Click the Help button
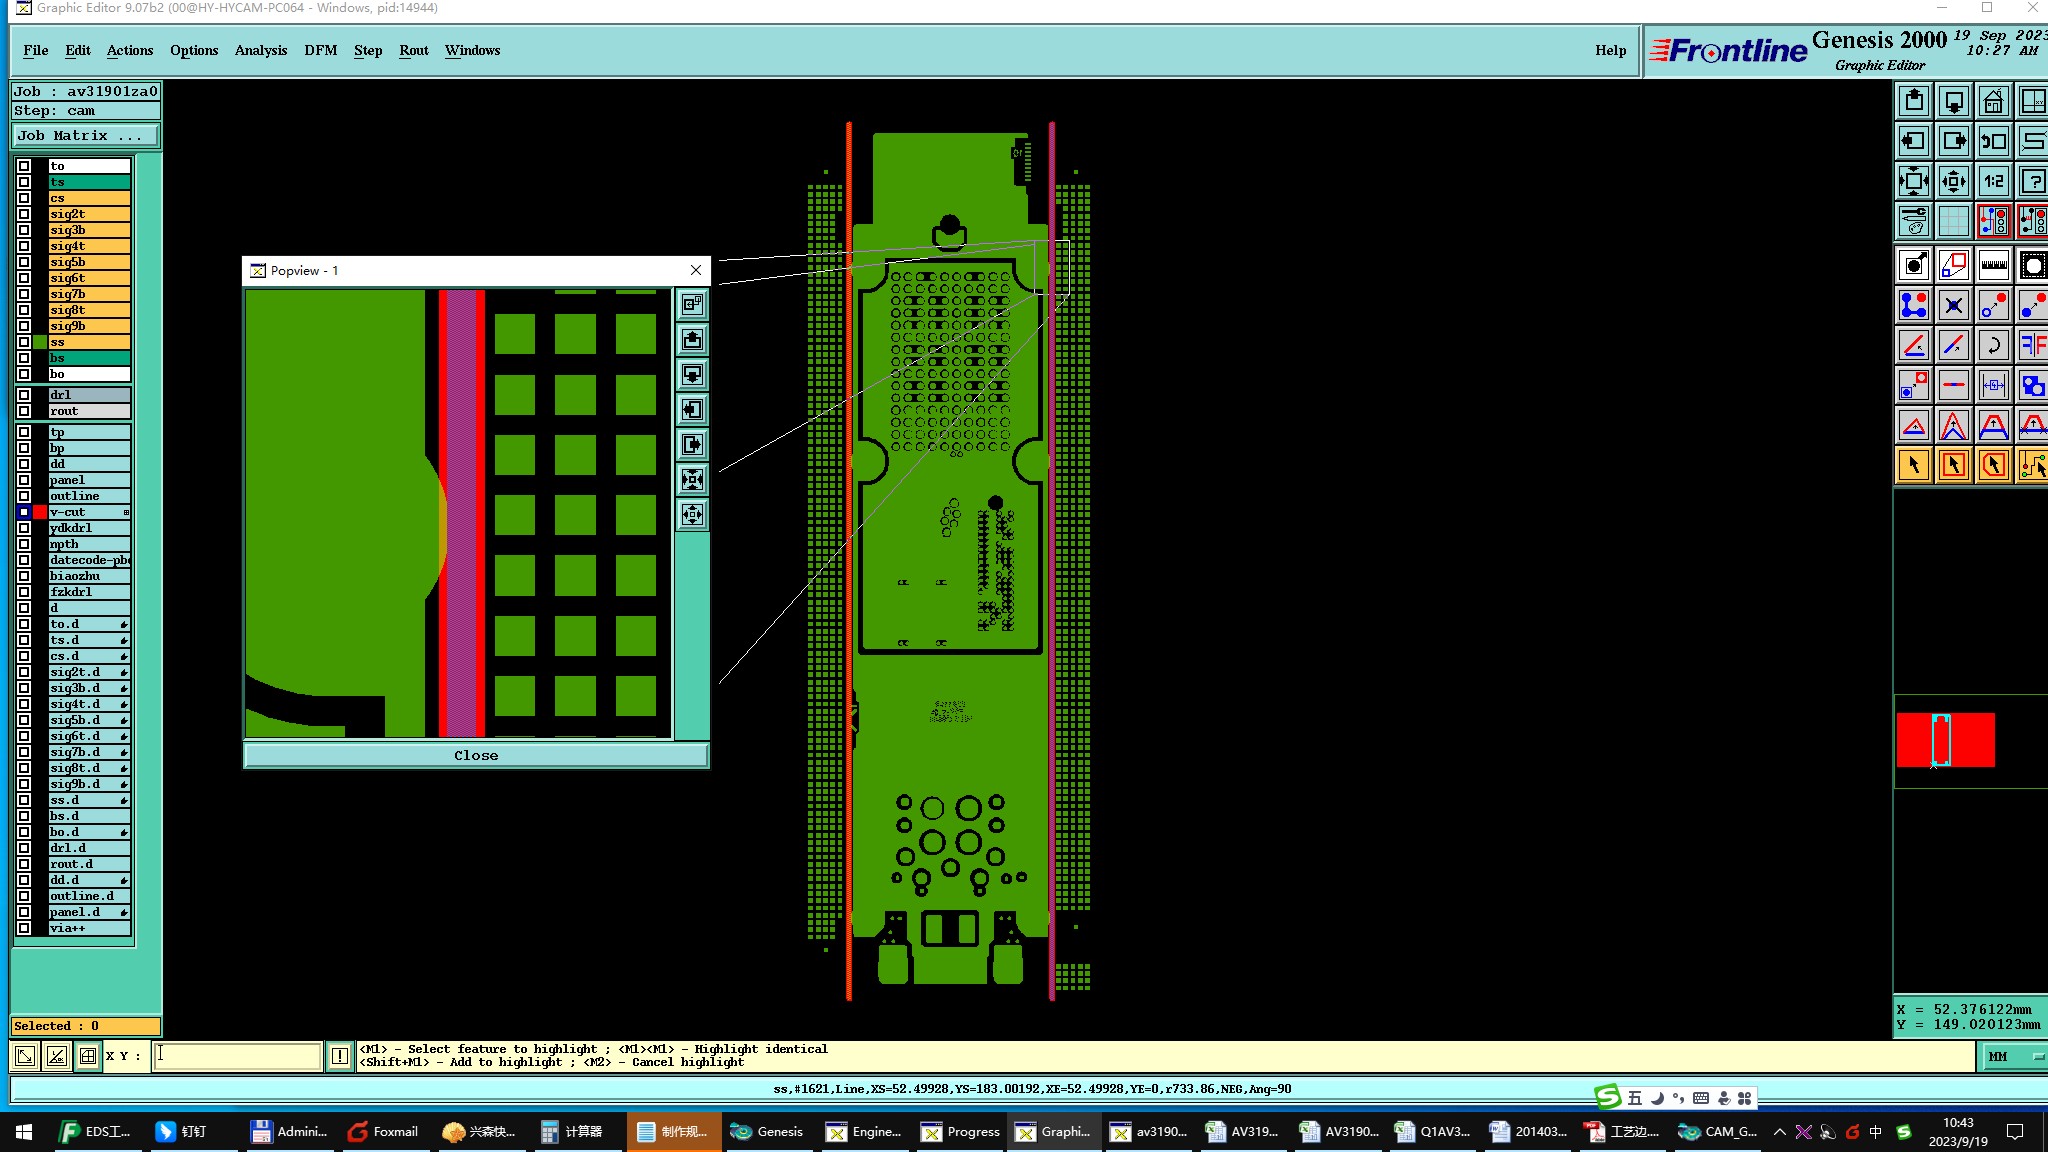2048x1152 pixels. (1610, 50)
